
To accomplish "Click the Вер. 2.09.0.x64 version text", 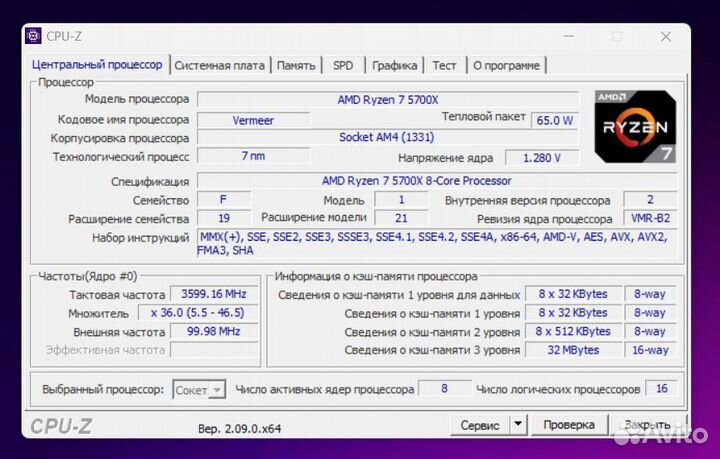I will (x=239, y=429).
